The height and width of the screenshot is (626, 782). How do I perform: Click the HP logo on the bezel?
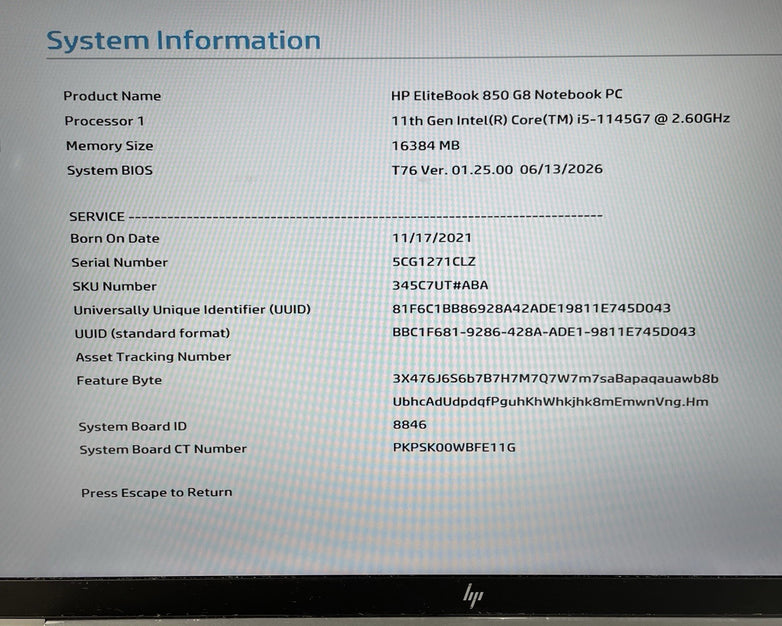point(473,596)
